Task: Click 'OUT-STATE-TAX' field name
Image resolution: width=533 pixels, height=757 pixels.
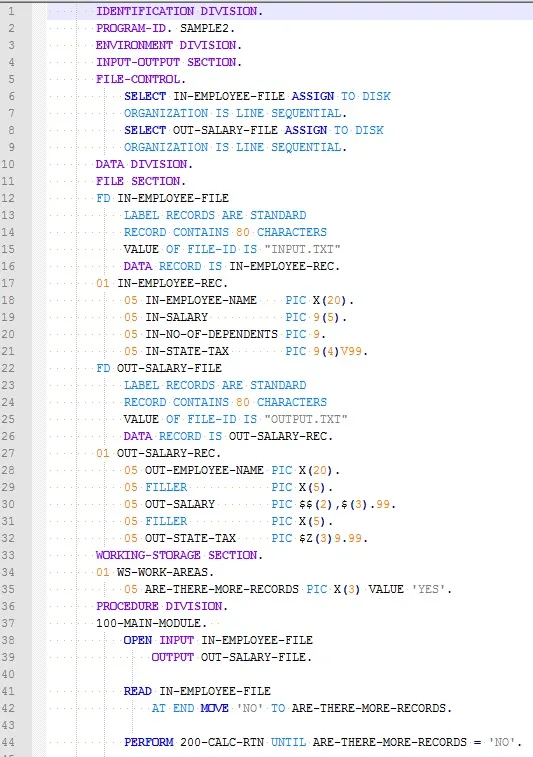Action: coord(190,538)
